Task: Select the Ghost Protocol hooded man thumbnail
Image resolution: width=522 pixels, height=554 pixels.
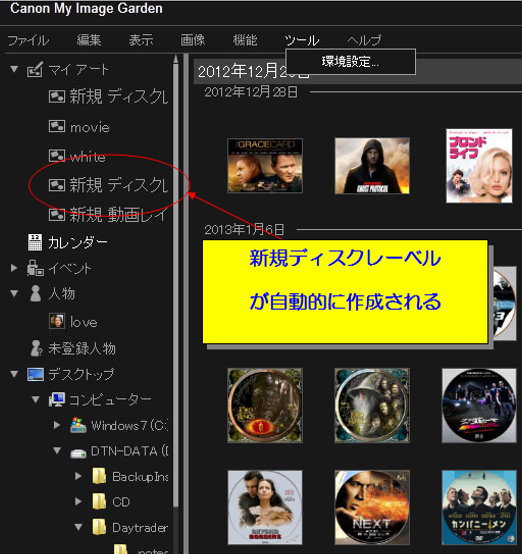Action: [372, 166]
